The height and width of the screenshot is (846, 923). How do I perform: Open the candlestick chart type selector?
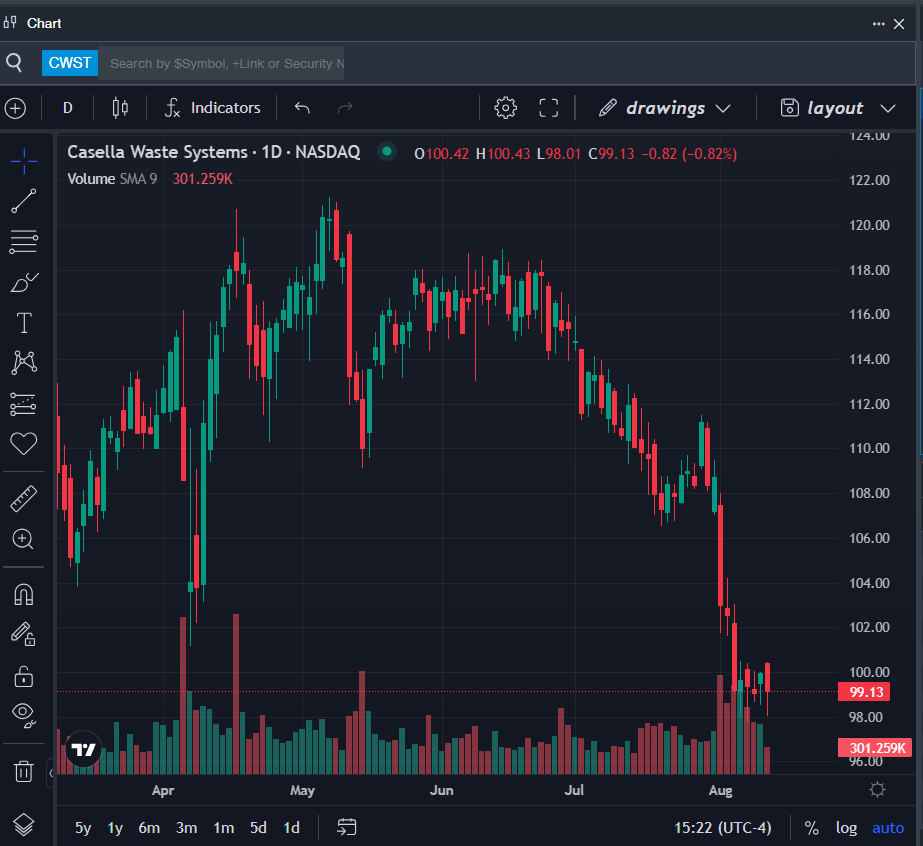pyautogui.click(x=120, y=108)
